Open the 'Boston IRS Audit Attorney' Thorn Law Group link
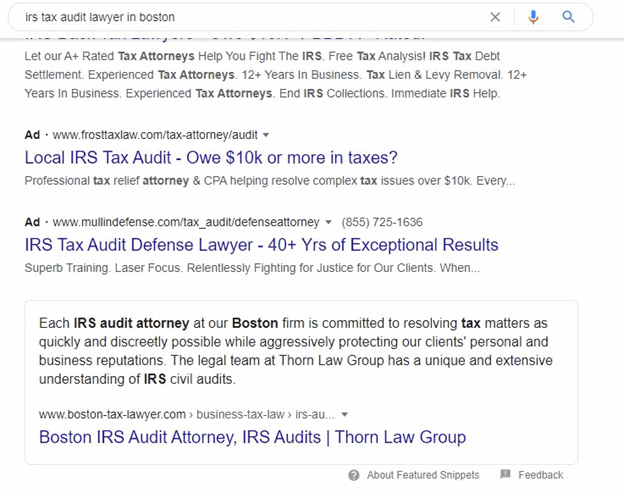624x493 pixels. pos(252,437)
